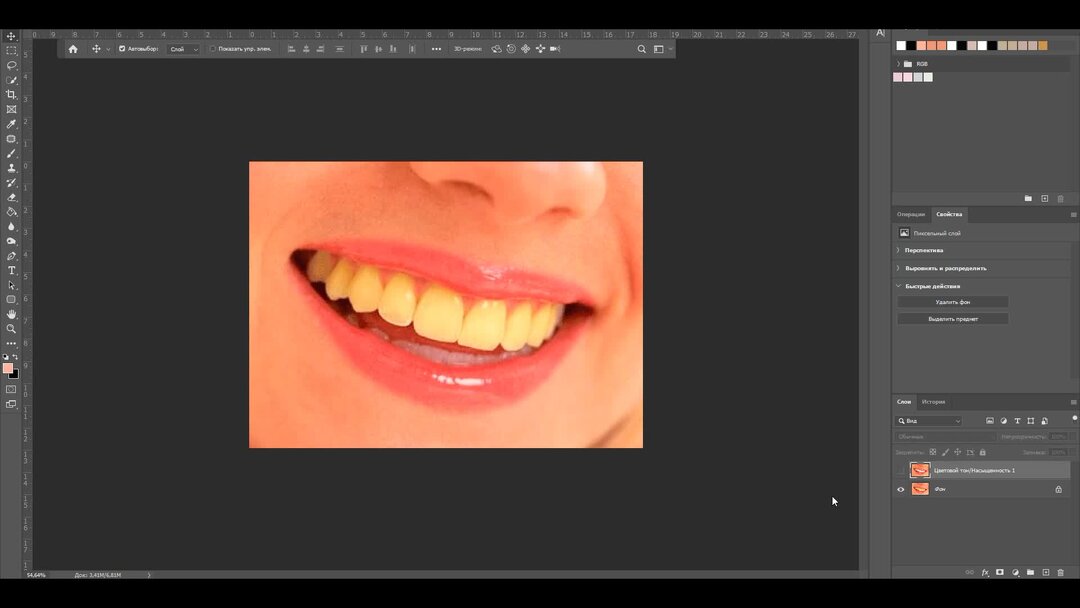The image size is (1080, 608).
Task: Hide the Фон layer with the eye icon
Action: (x=901, y=490)
